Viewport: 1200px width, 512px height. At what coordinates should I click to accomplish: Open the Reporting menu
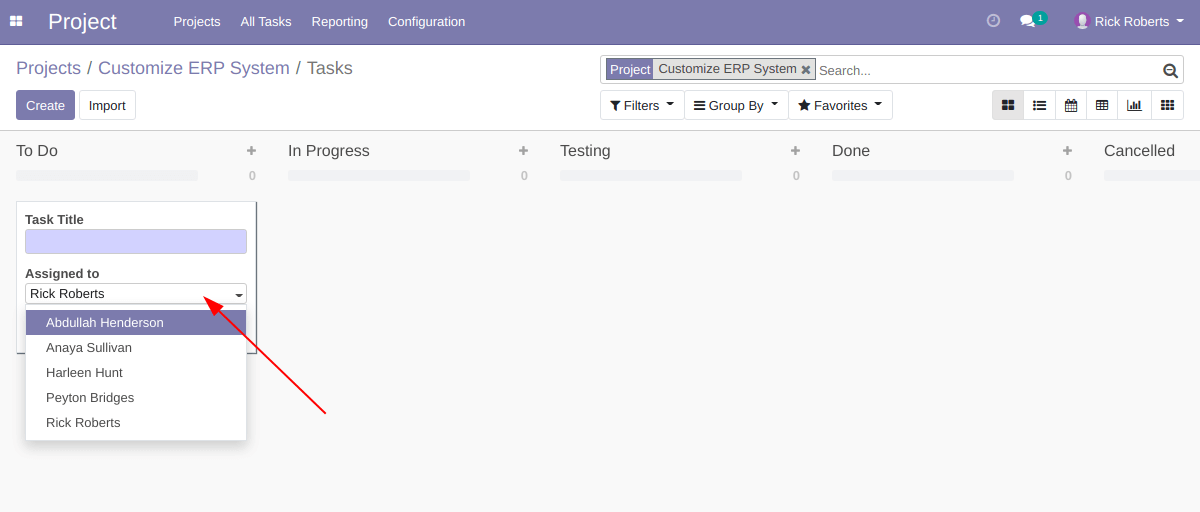tap(339, 21)
